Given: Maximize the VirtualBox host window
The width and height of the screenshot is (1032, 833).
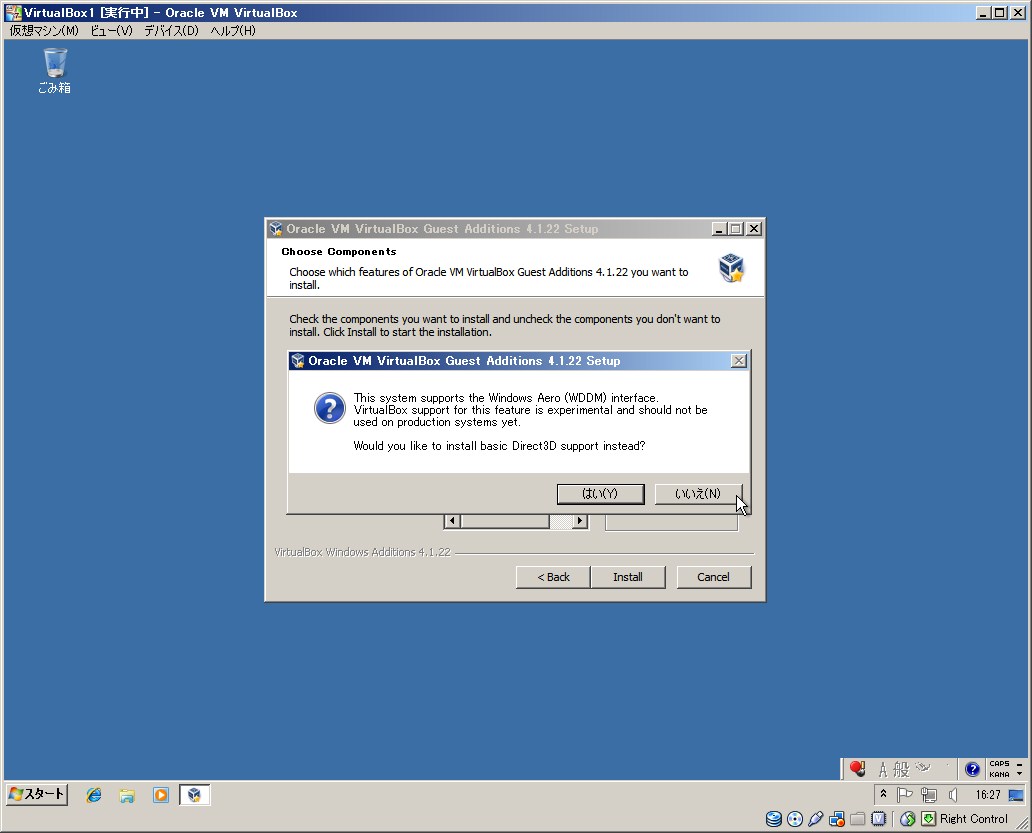Looking at the screenshot, I should click(x=1000, y=13).
